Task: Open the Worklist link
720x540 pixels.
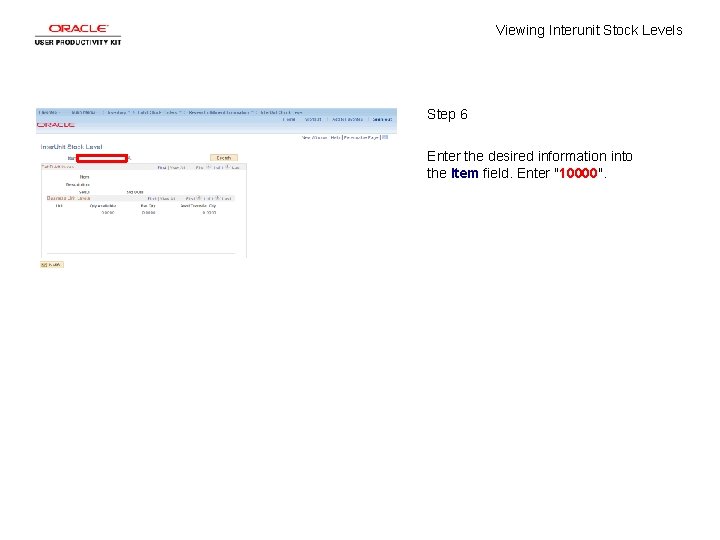Action: click(x=313, y=119)
